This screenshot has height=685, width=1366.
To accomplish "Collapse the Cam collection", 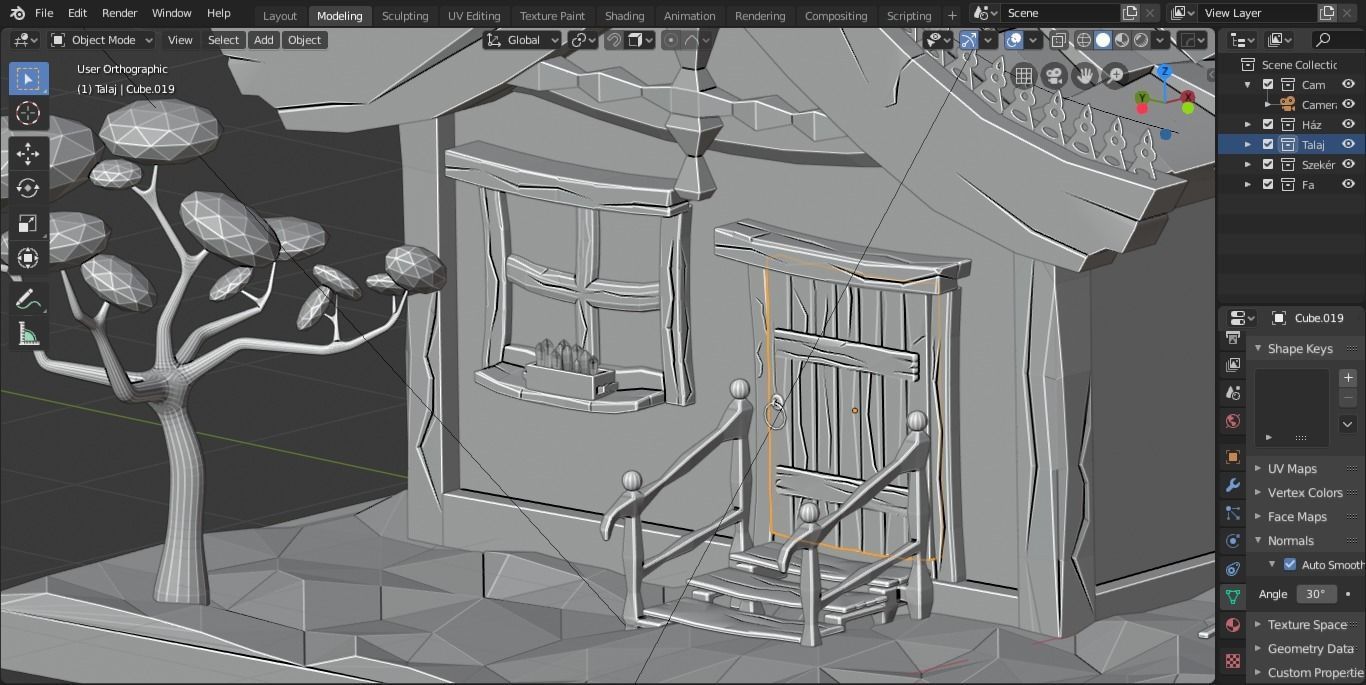I will [x=1247, y=84].
